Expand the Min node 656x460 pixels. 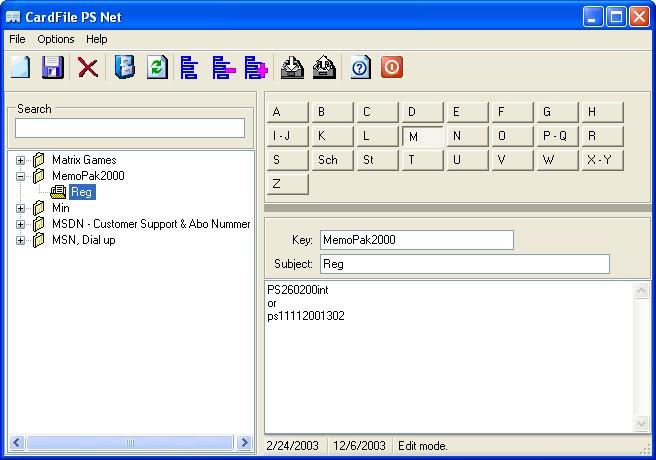[20, 208]
